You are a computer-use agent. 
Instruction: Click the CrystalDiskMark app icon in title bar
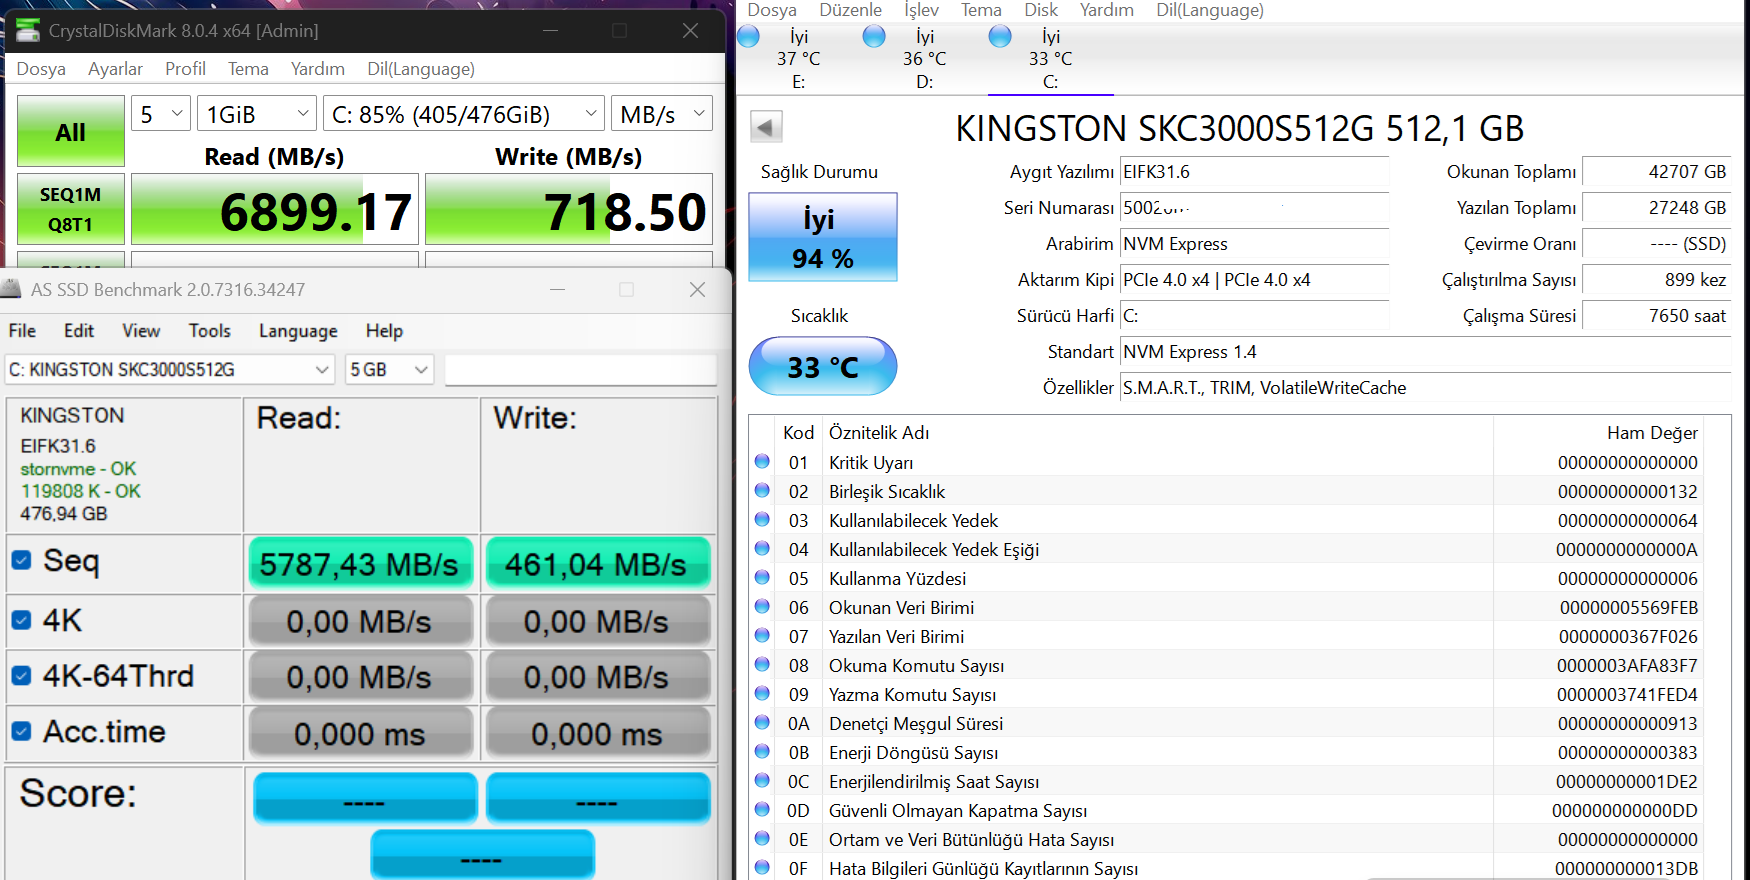28,30
